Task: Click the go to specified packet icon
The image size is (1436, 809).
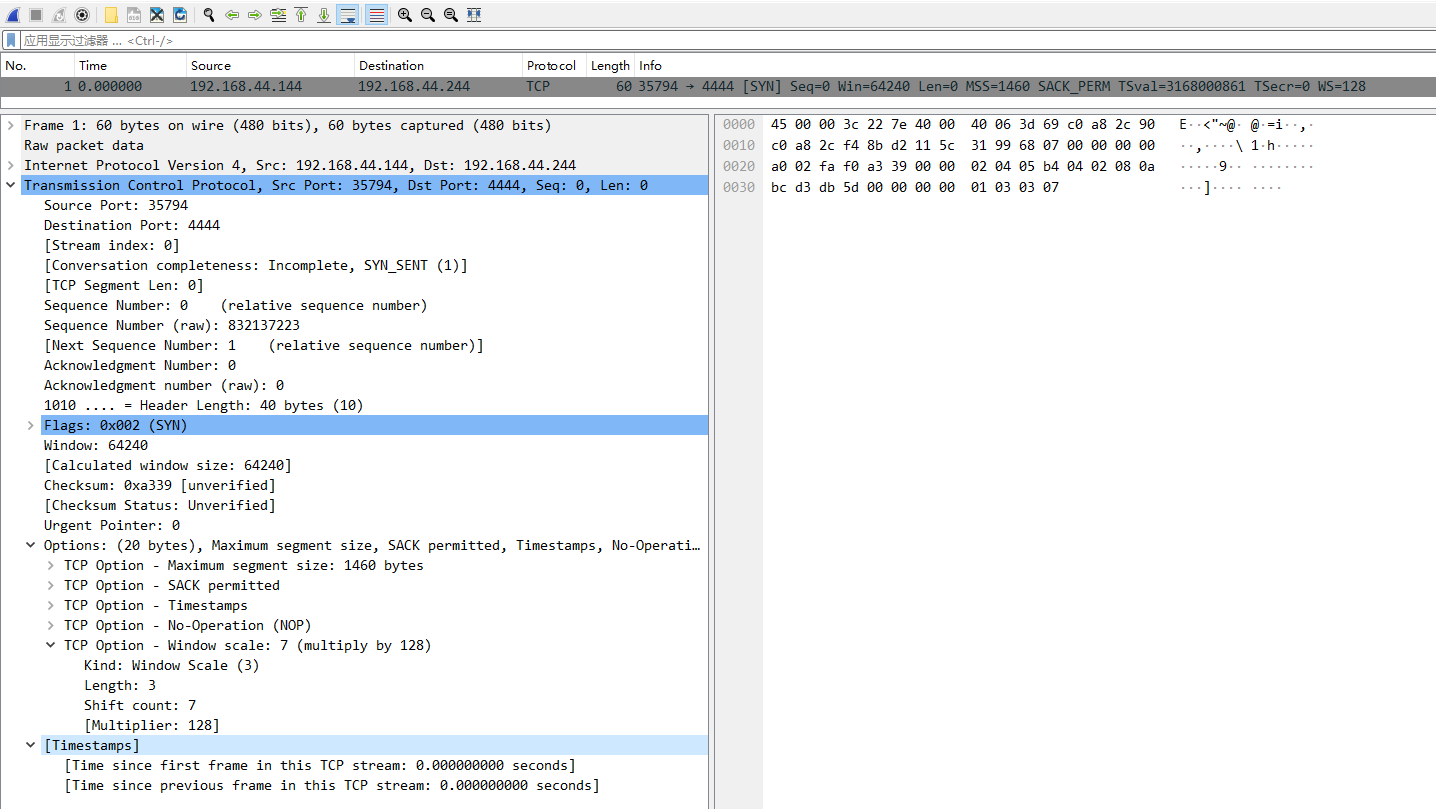Action: pos(278,15)
